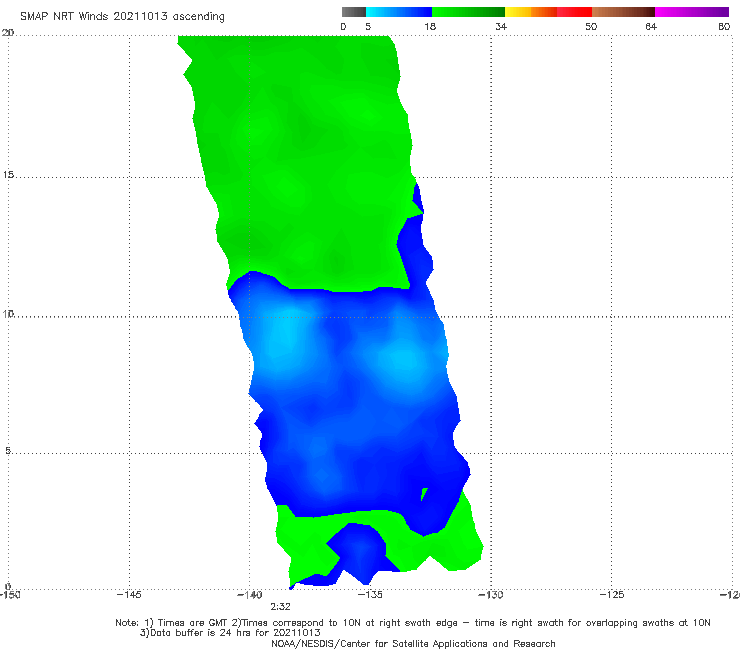Click the magenta-purple segment of the color bar
The image size is (740, 650).
692,12
